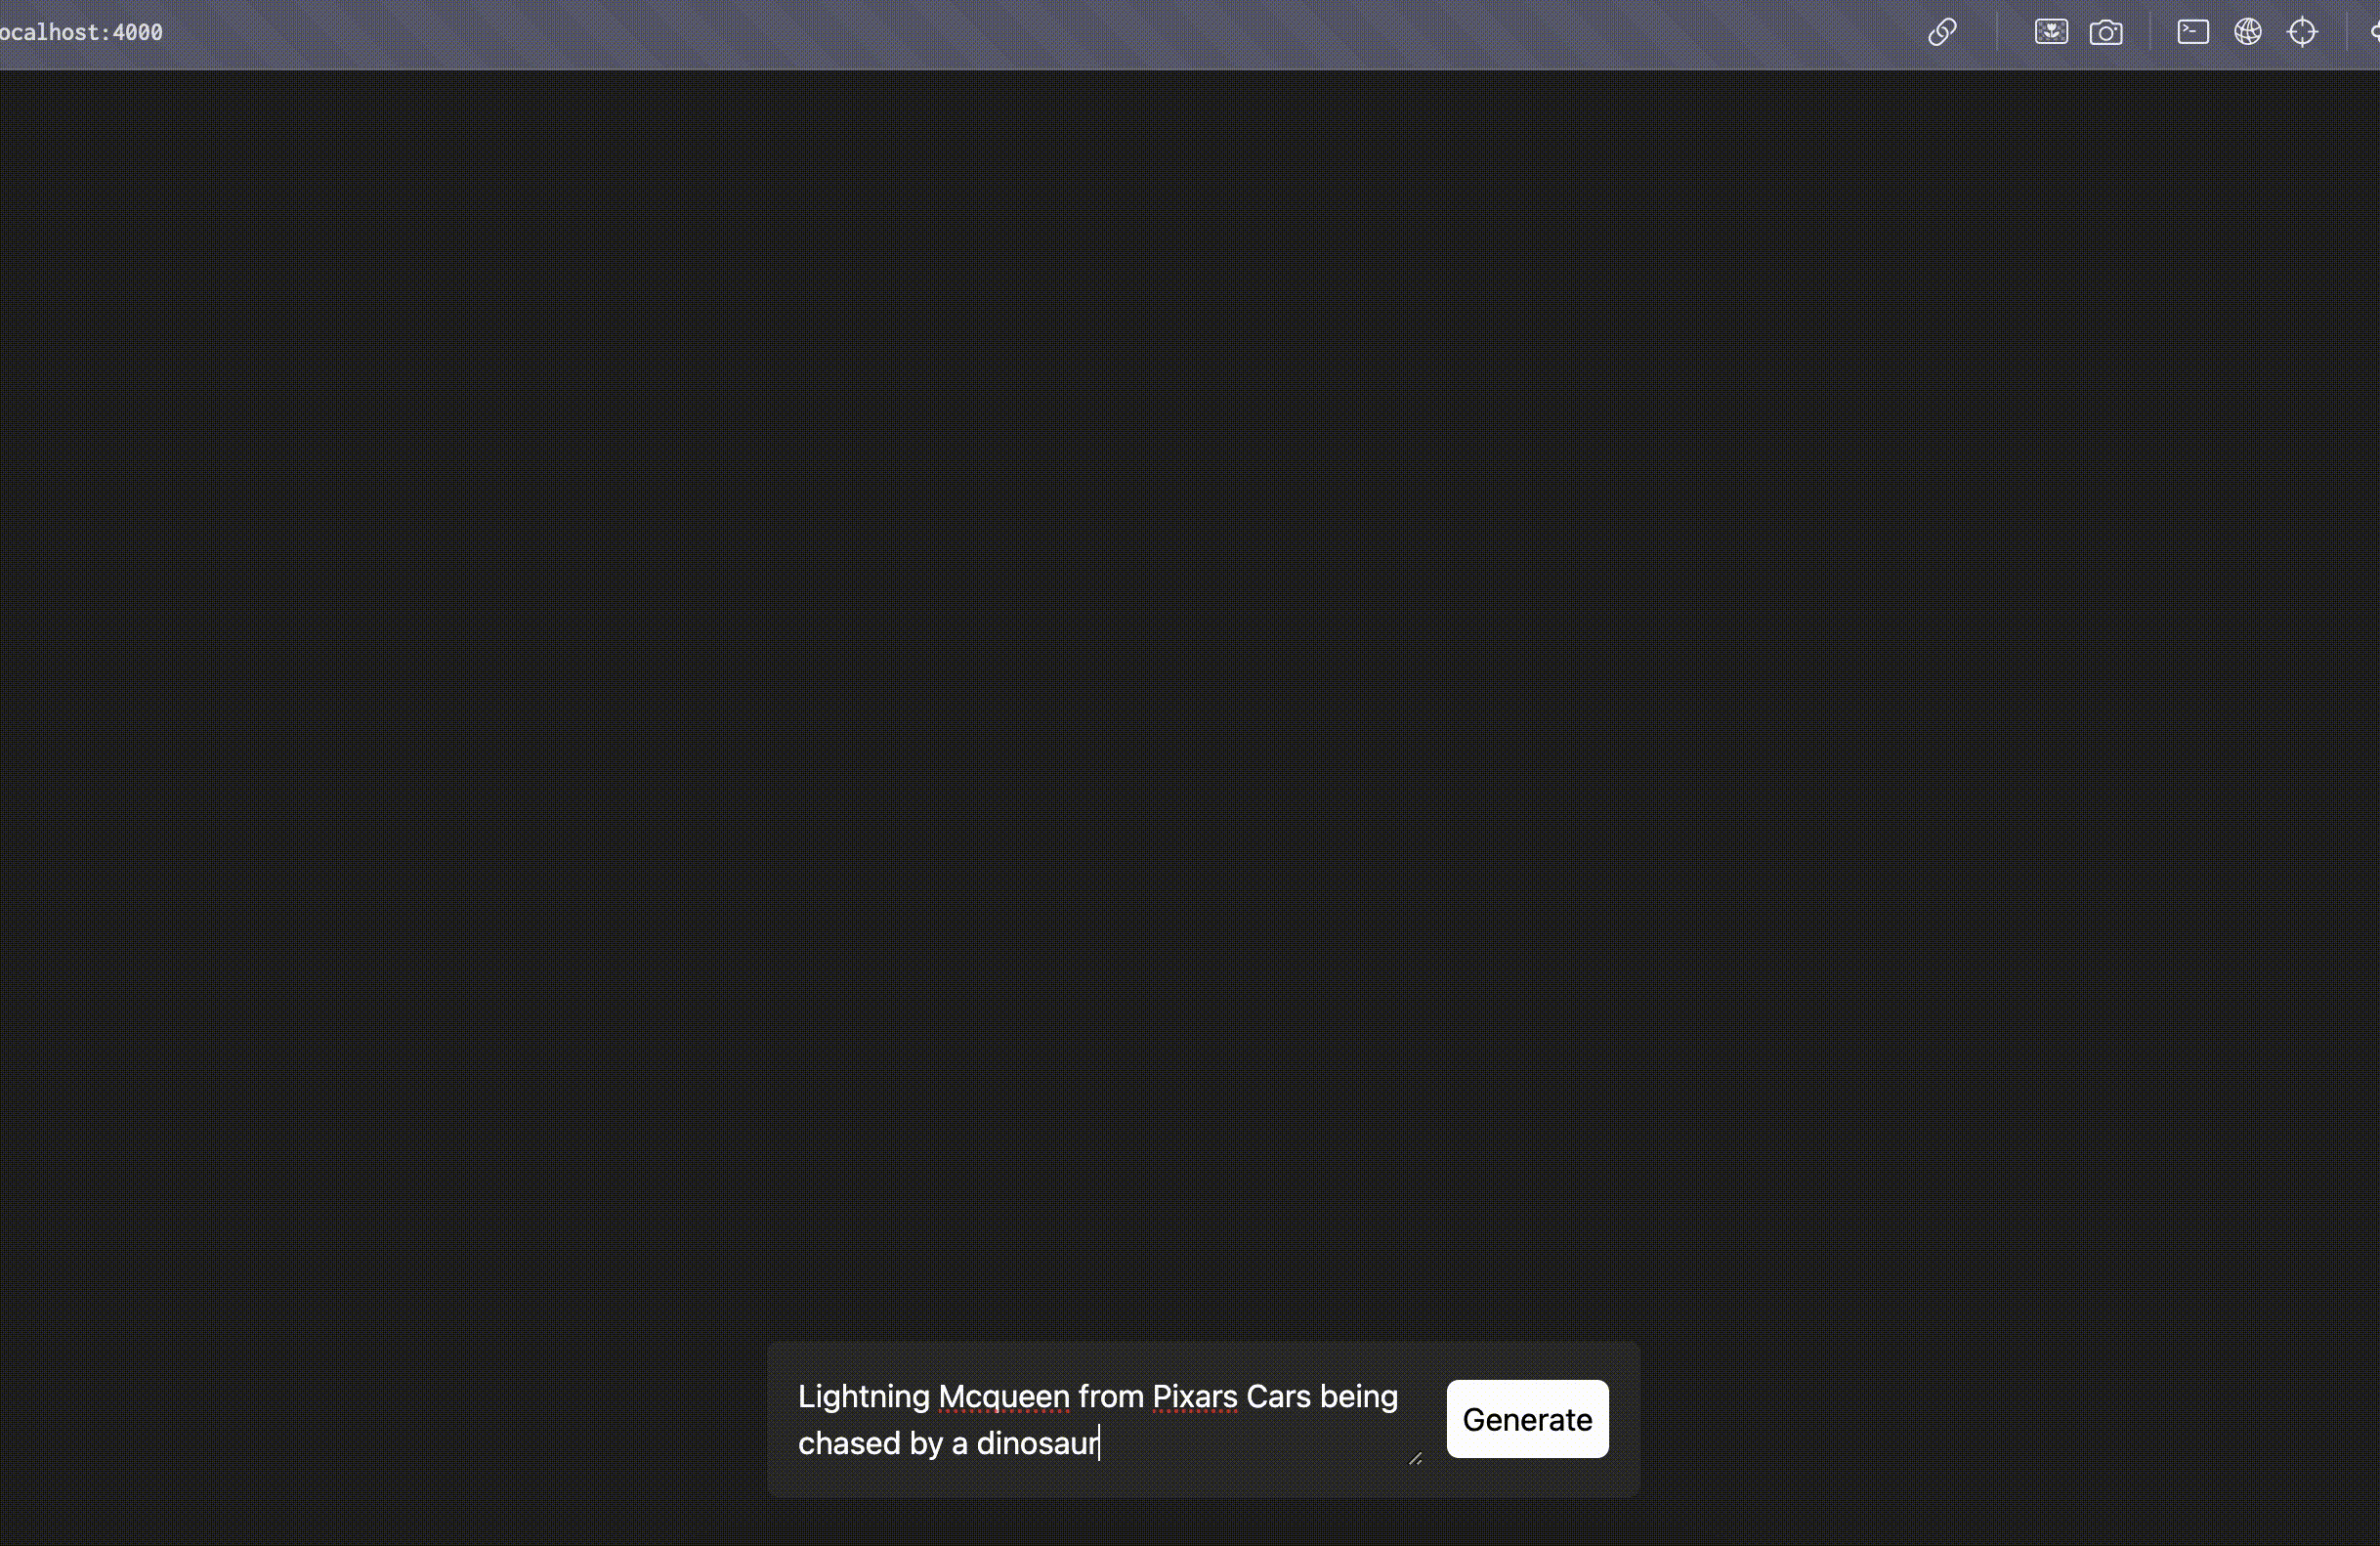This screenshot has height=1546, width=2380.
Task: Click on the word Lightning in prompt
Action: pyautogui.click(x=863, y=1396)
